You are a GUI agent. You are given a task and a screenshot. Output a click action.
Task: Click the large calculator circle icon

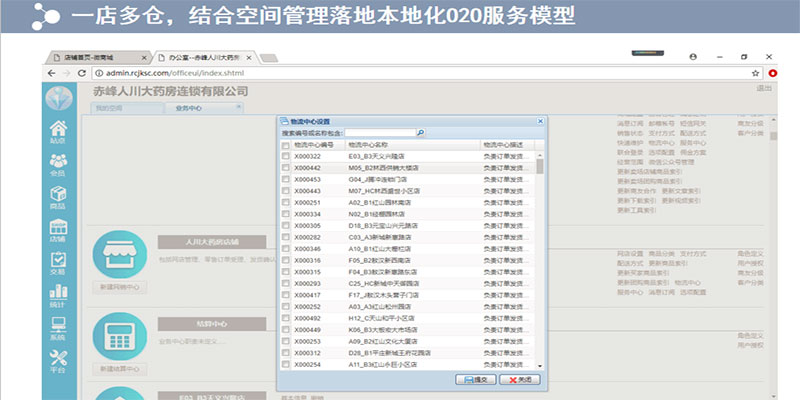[x=120, y=336]
